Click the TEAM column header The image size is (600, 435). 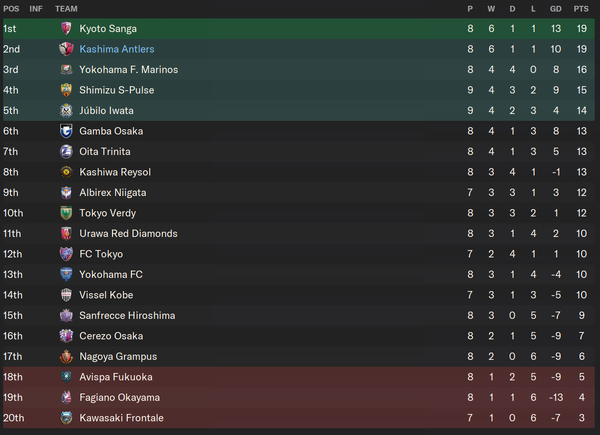66,9
